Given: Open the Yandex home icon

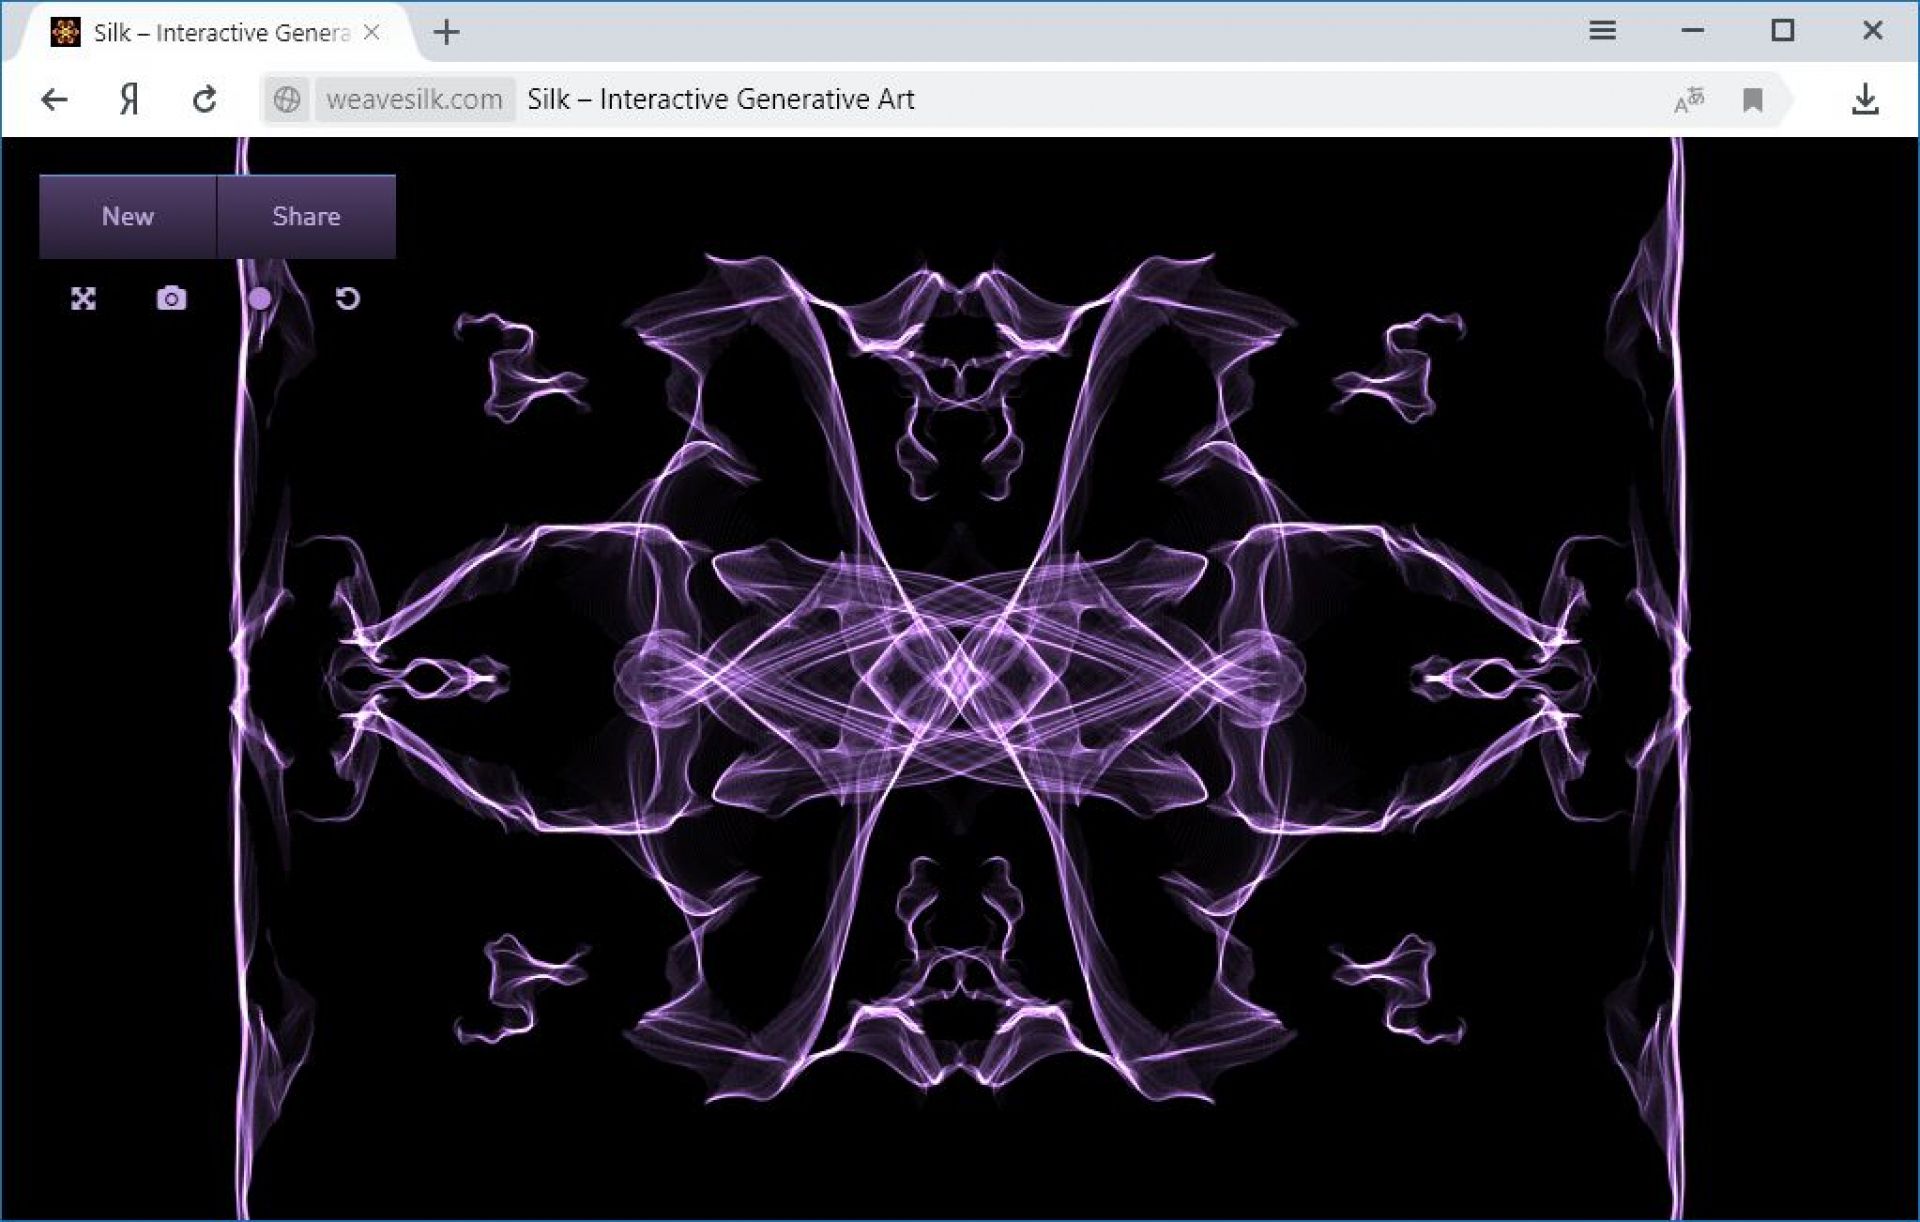Looking at the screenshot, I should (129, 100).
